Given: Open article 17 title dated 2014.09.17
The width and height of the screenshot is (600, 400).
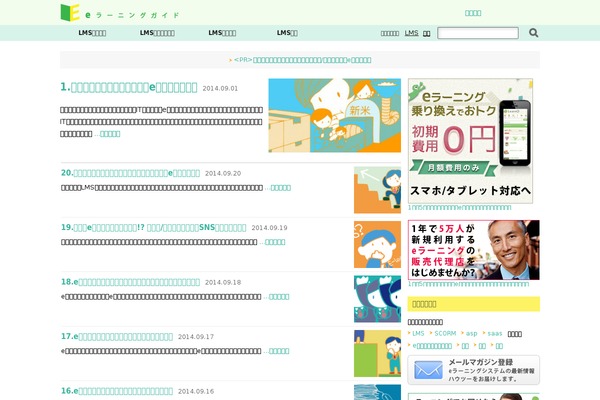Looking at the screenshot, I should (x=117, y=336).
